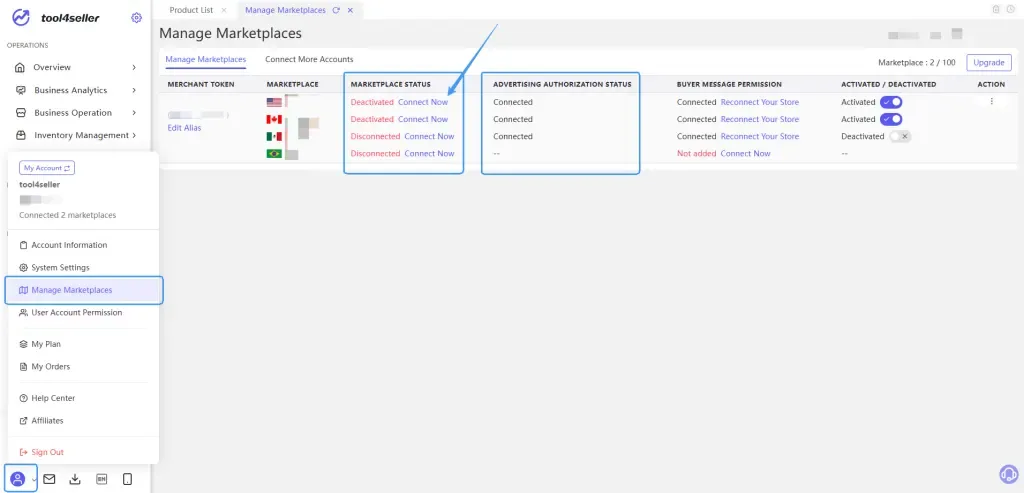This screenshot has height=493, width=1024.
Task: Toggle off the second Activated switch (Canada row)
Action: [x=891, y=119]
